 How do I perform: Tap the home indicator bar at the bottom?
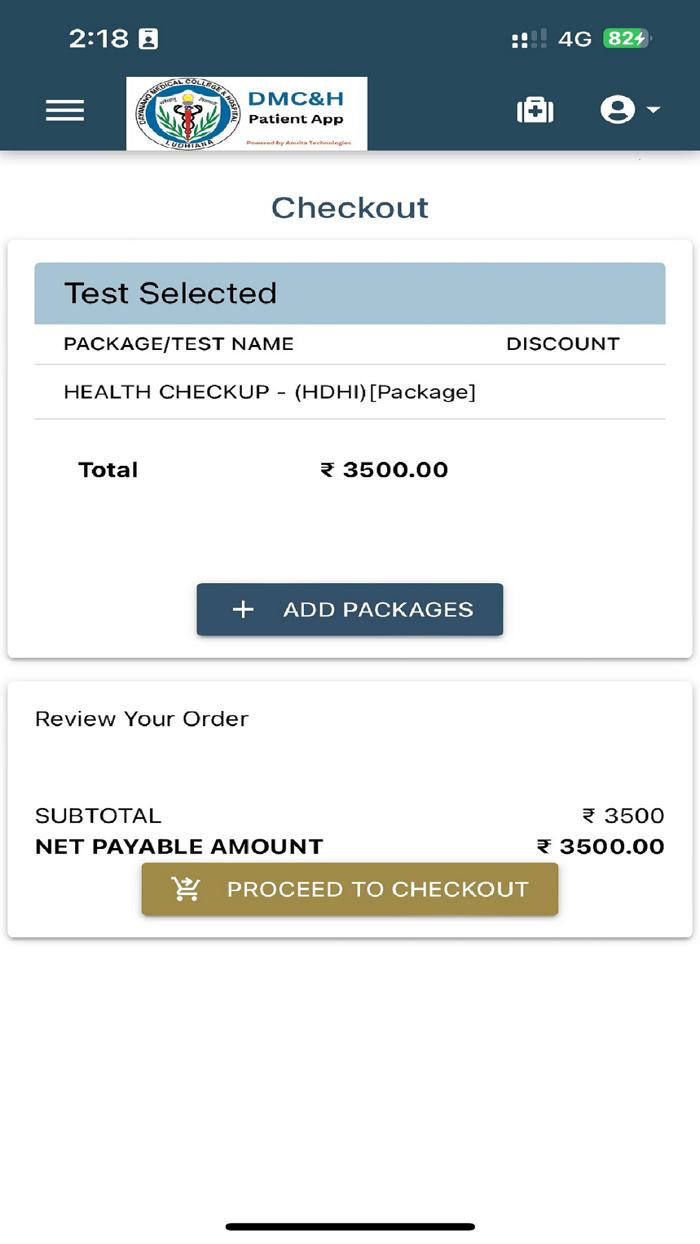[349, 1224]
